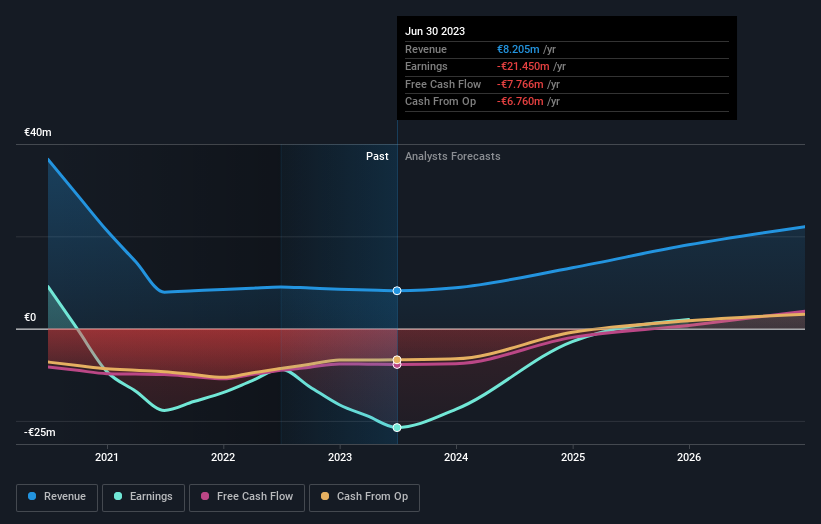Viewport: 821px width, 524px height.
Task: Select the 2026 x-axis label
Action: tap(689, 457)
